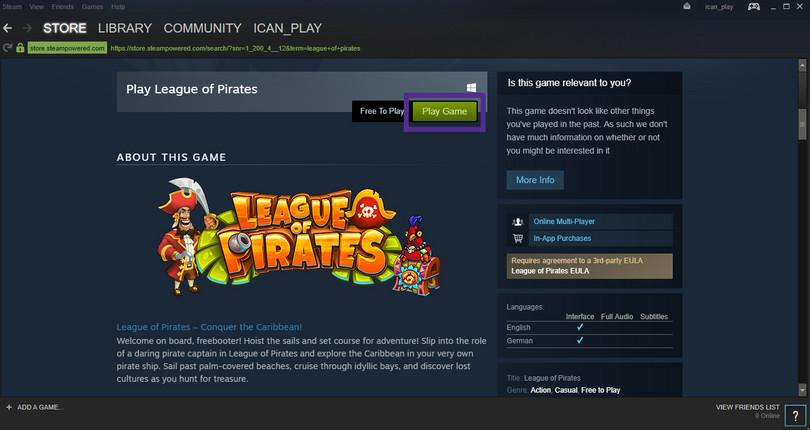Open the Steam menu
Screen dimensions: 810x430
pos(12,7)
